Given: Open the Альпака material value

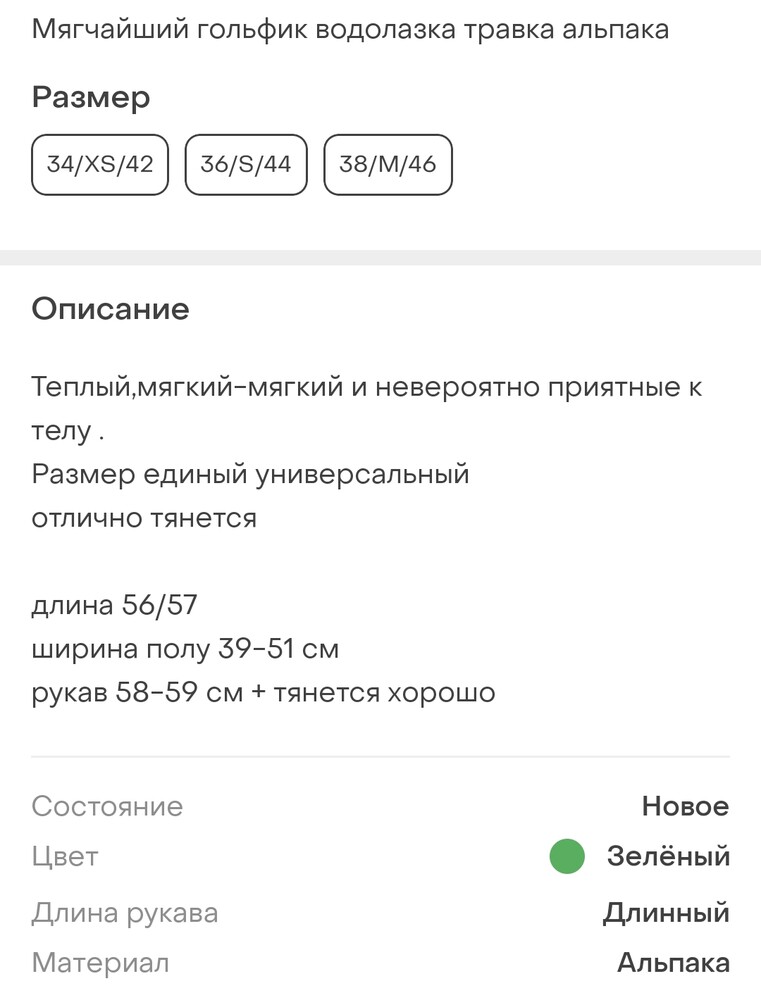Looking at the screenshot, I should 673,963.
